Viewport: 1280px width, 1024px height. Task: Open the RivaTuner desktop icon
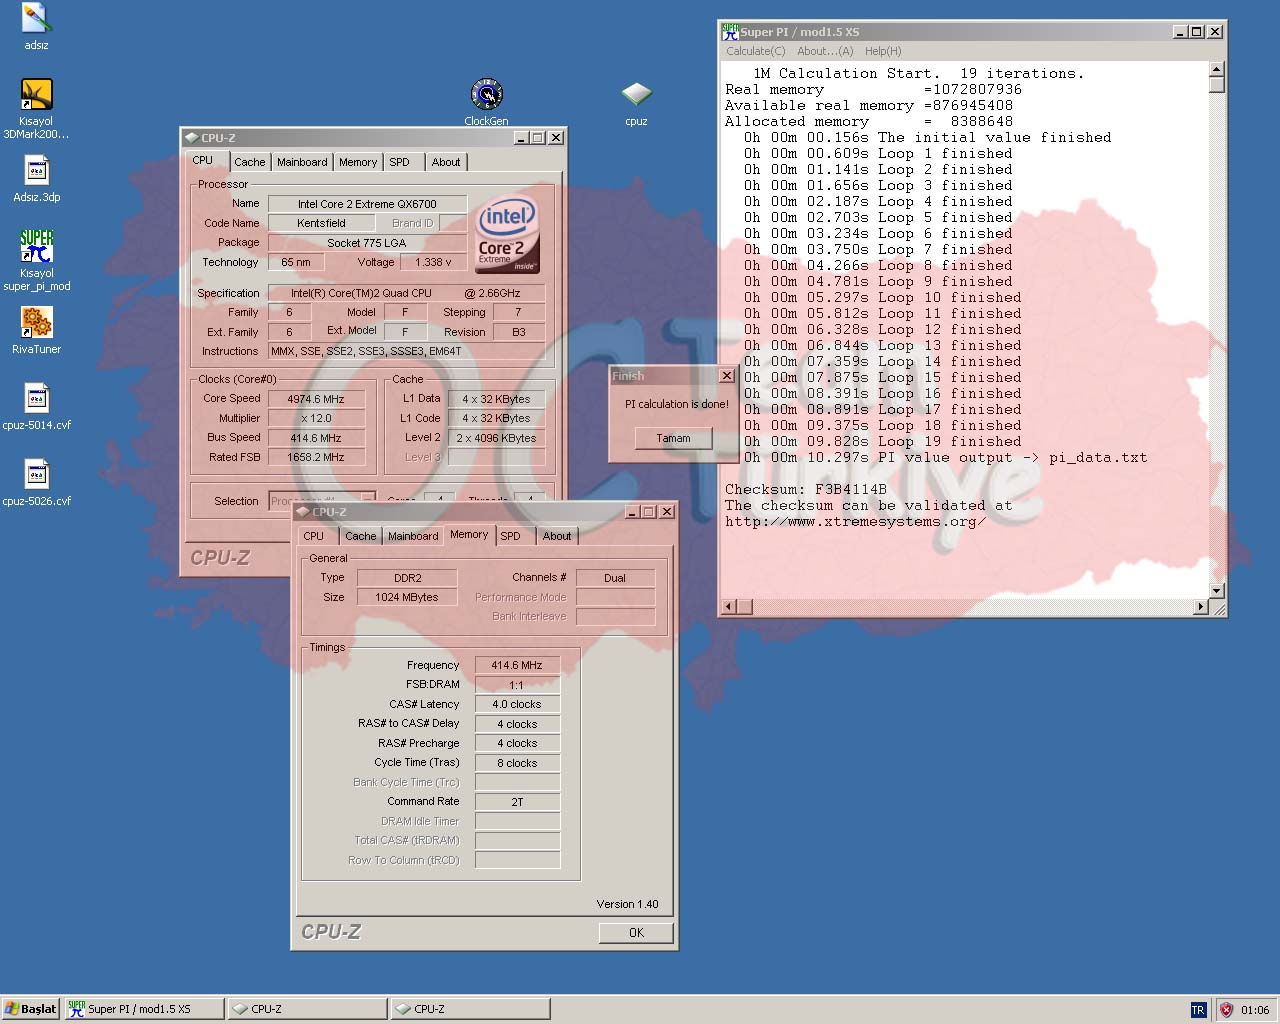36,322
